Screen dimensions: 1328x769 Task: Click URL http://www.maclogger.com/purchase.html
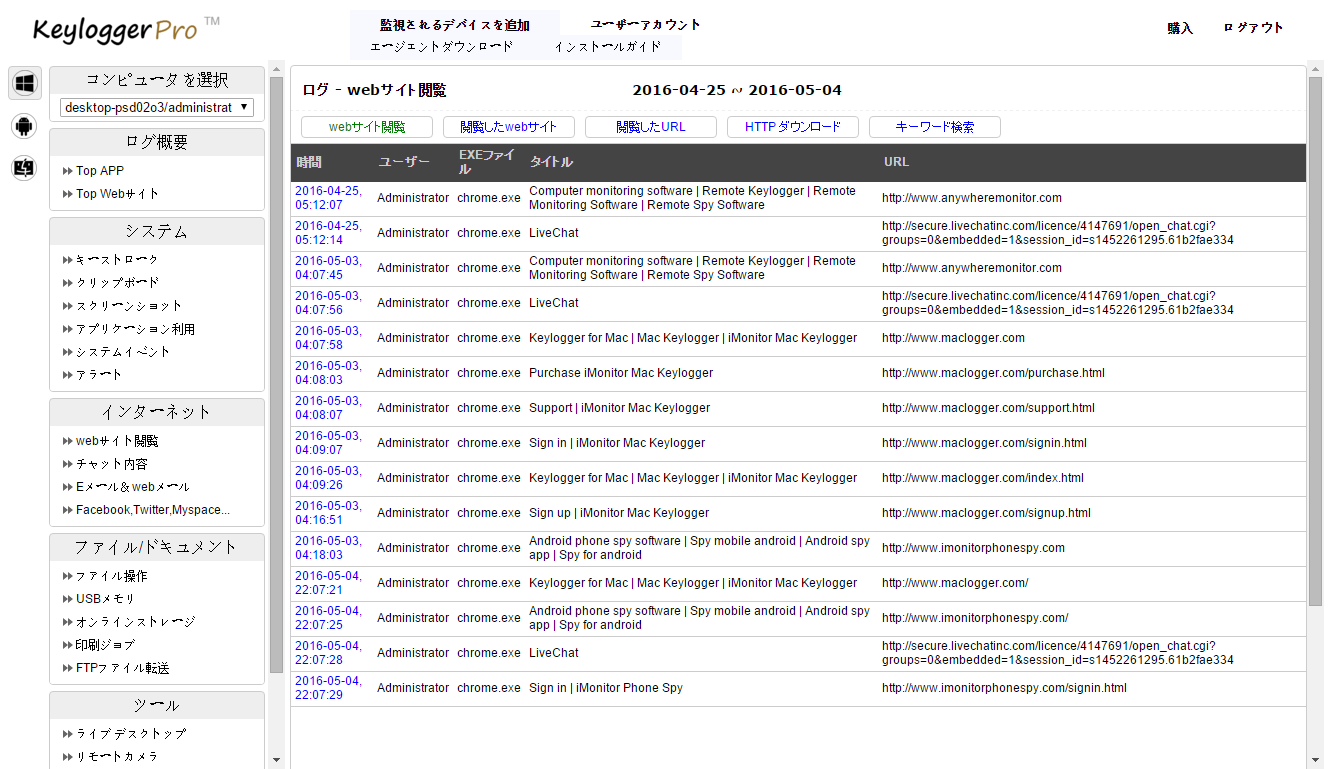coord(993,373)
